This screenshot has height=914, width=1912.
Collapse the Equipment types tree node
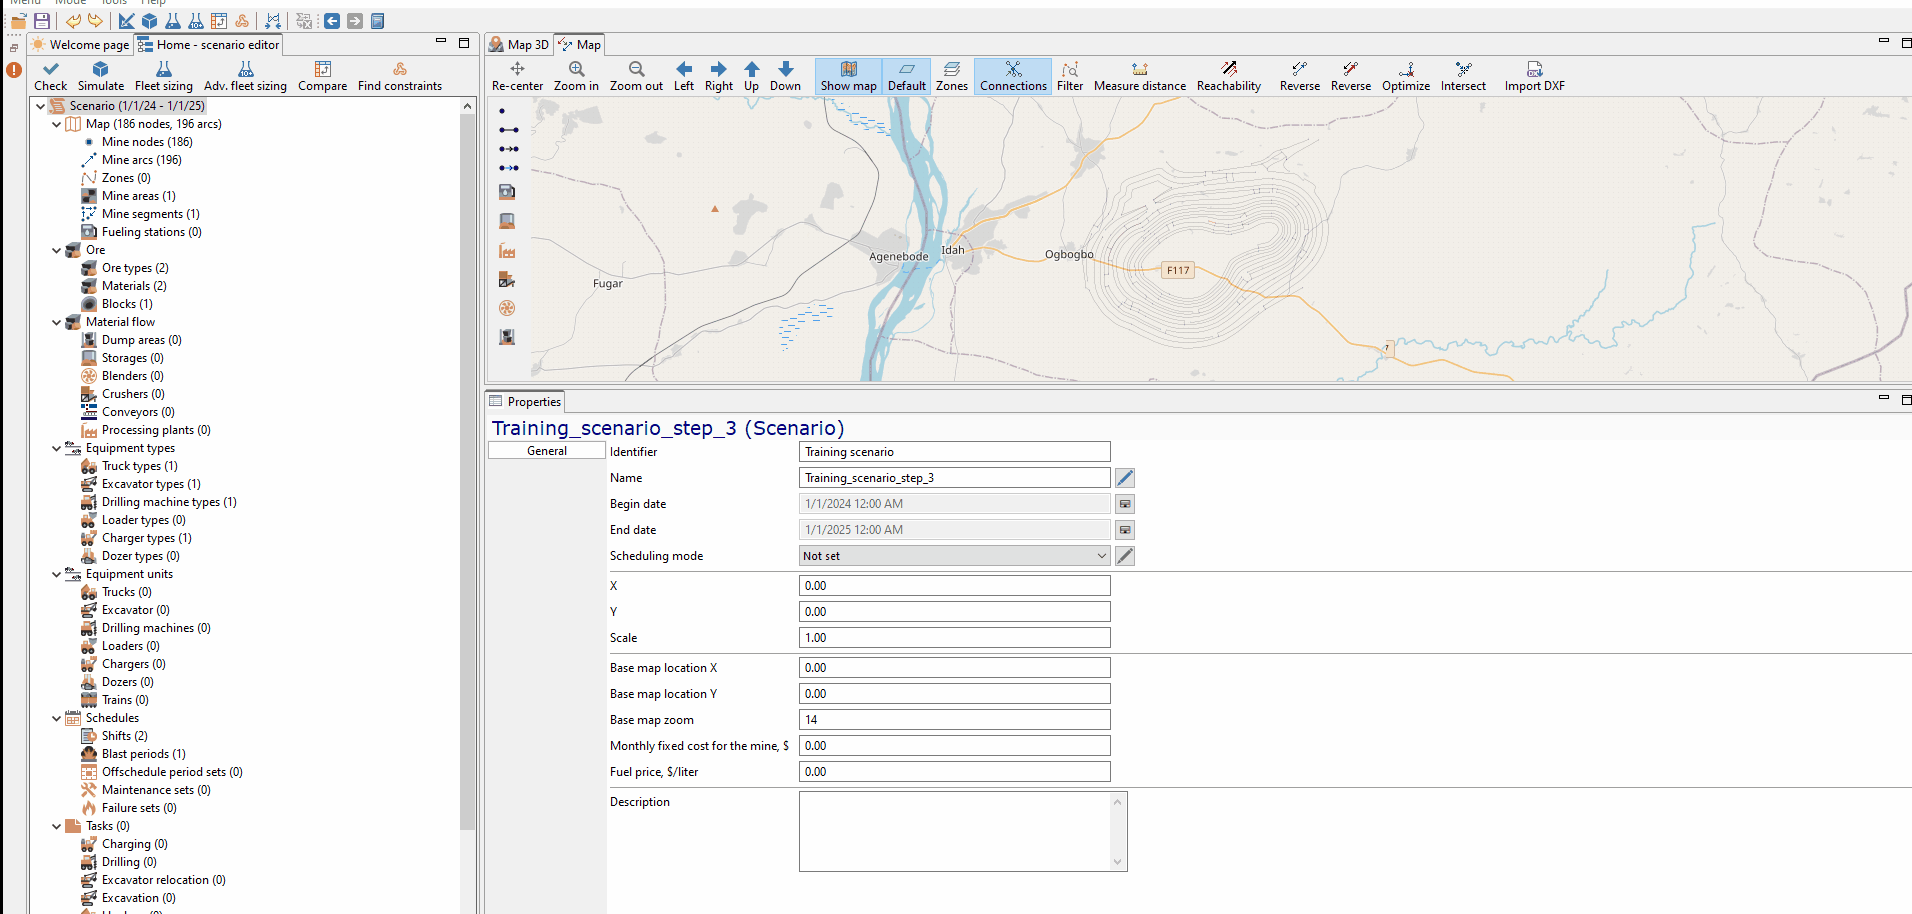pos(56,448)
